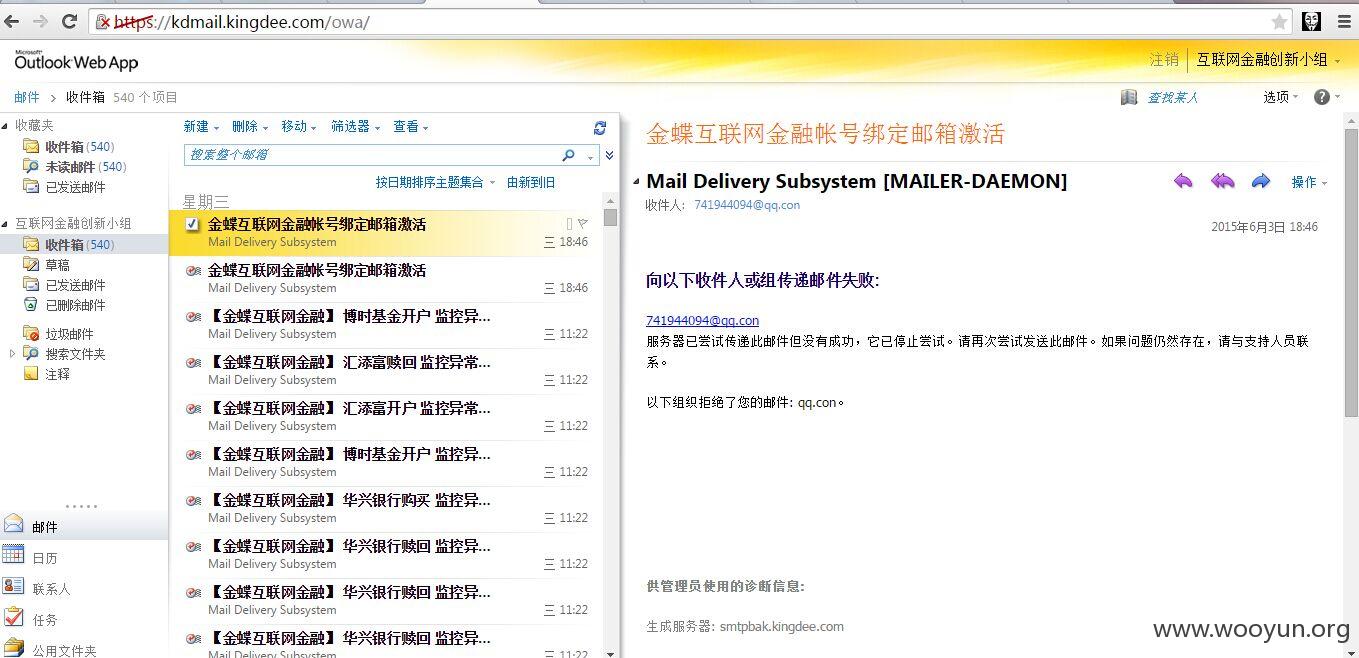The width and height of the screenshot is (1359, 658).
Task: Click date 2015年6月3日 18:46
Action: click(1264, 227)
